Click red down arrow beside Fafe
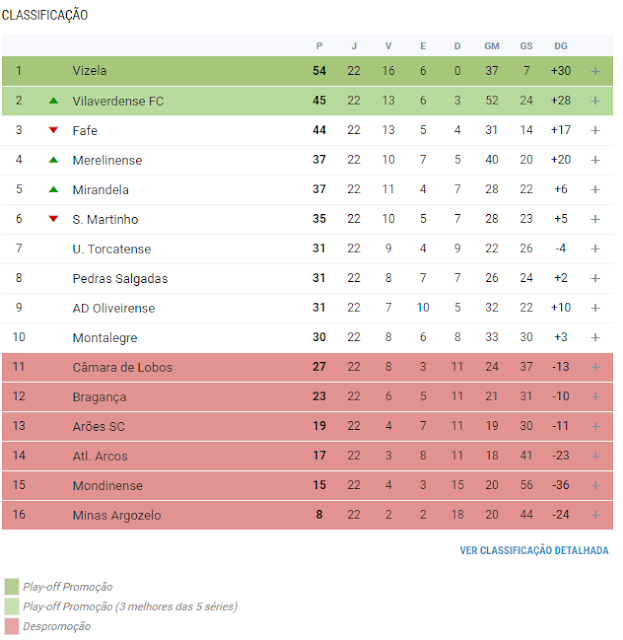This screenshot has height=640, width=623. pyautogui.click(x=53, y=130)
